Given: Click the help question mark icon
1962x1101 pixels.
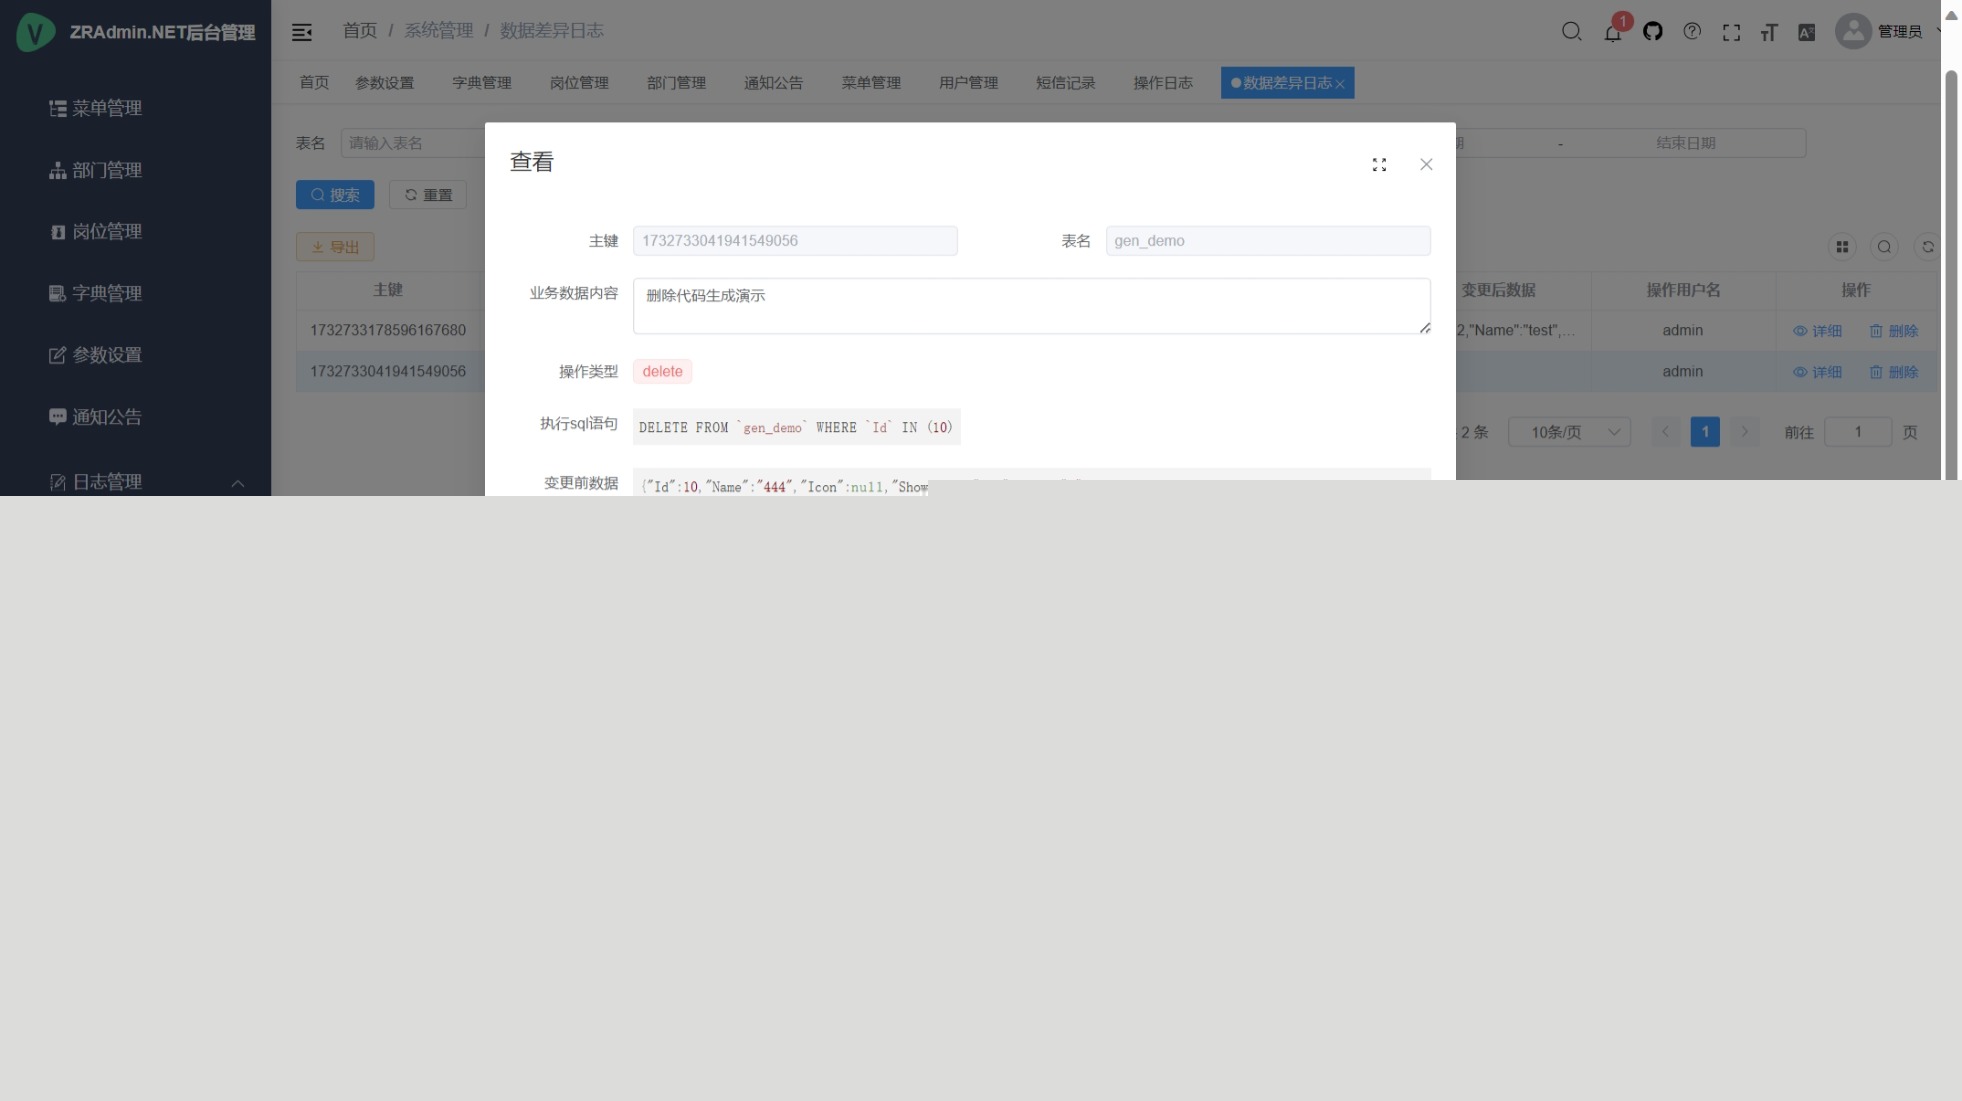Looking at the screenshot, I should pos(1692,32).
